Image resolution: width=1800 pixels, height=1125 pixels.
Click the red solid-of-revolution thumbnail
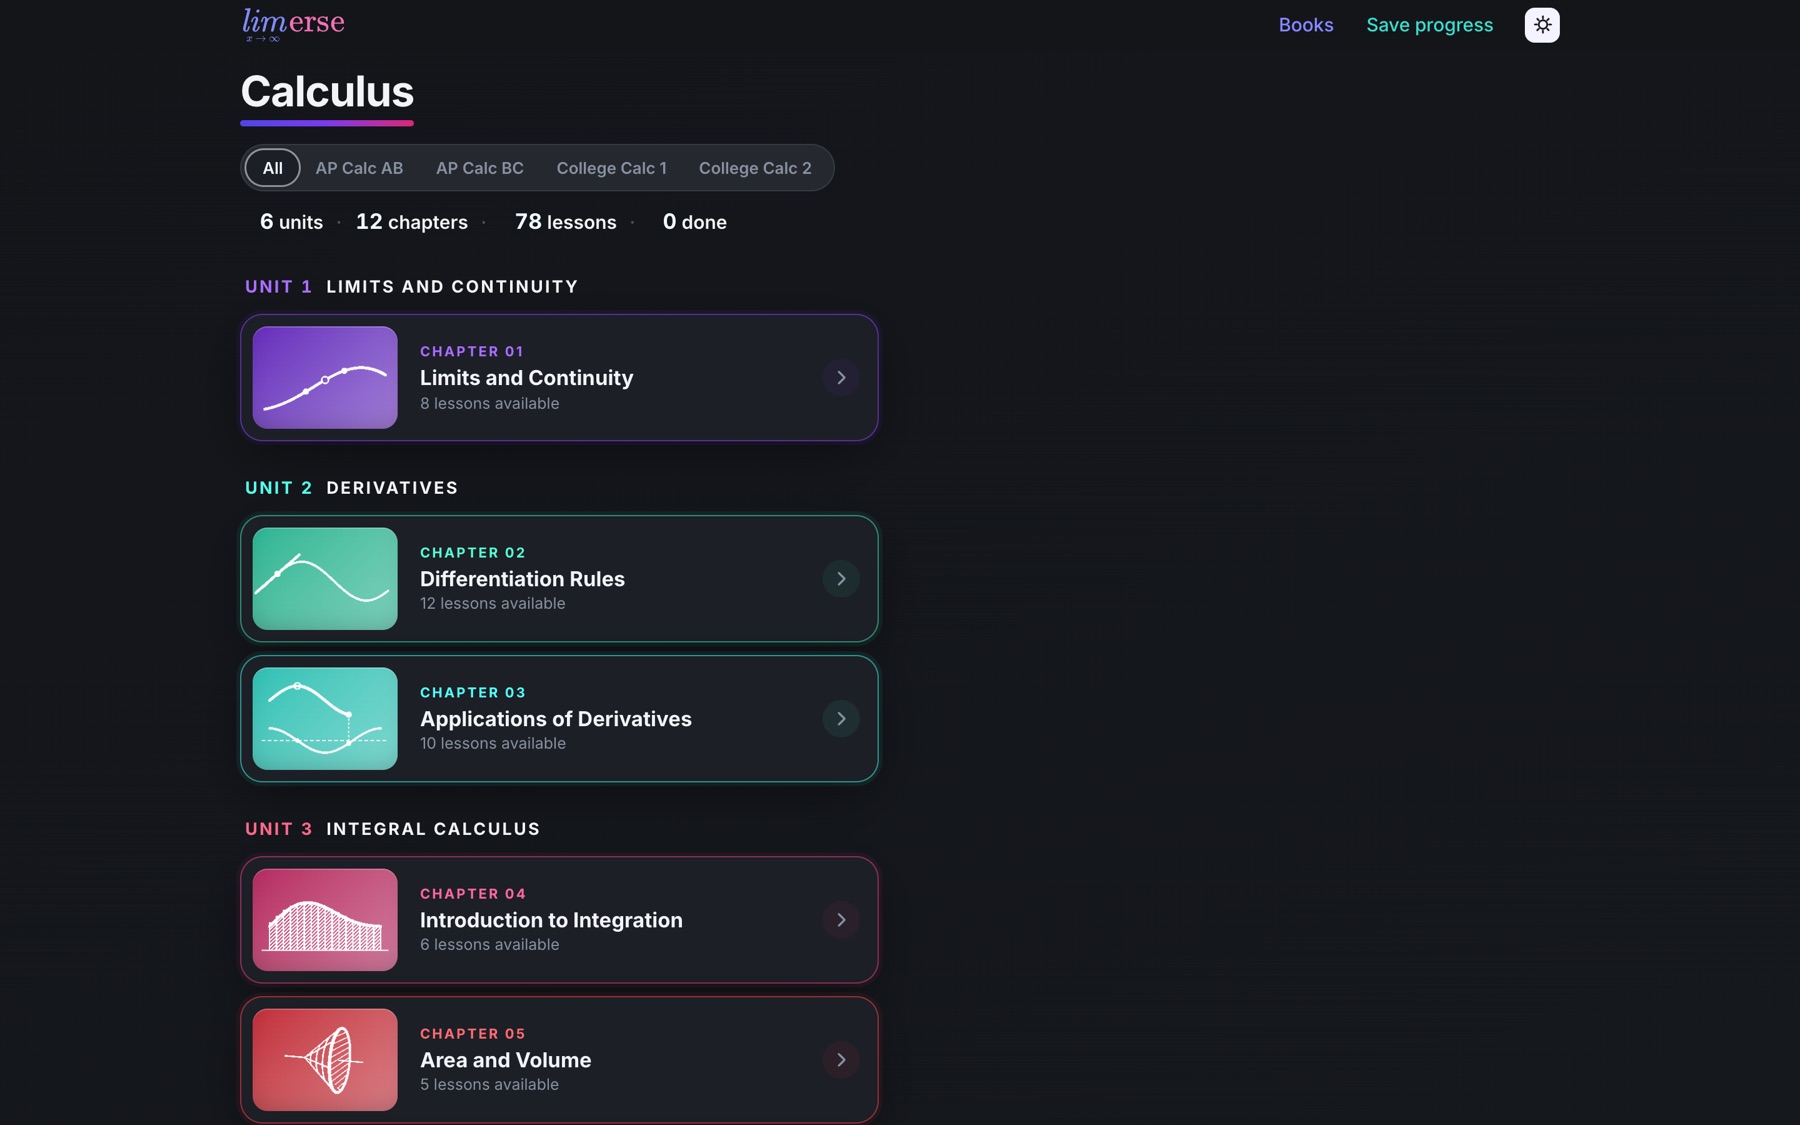point(325,1060)
